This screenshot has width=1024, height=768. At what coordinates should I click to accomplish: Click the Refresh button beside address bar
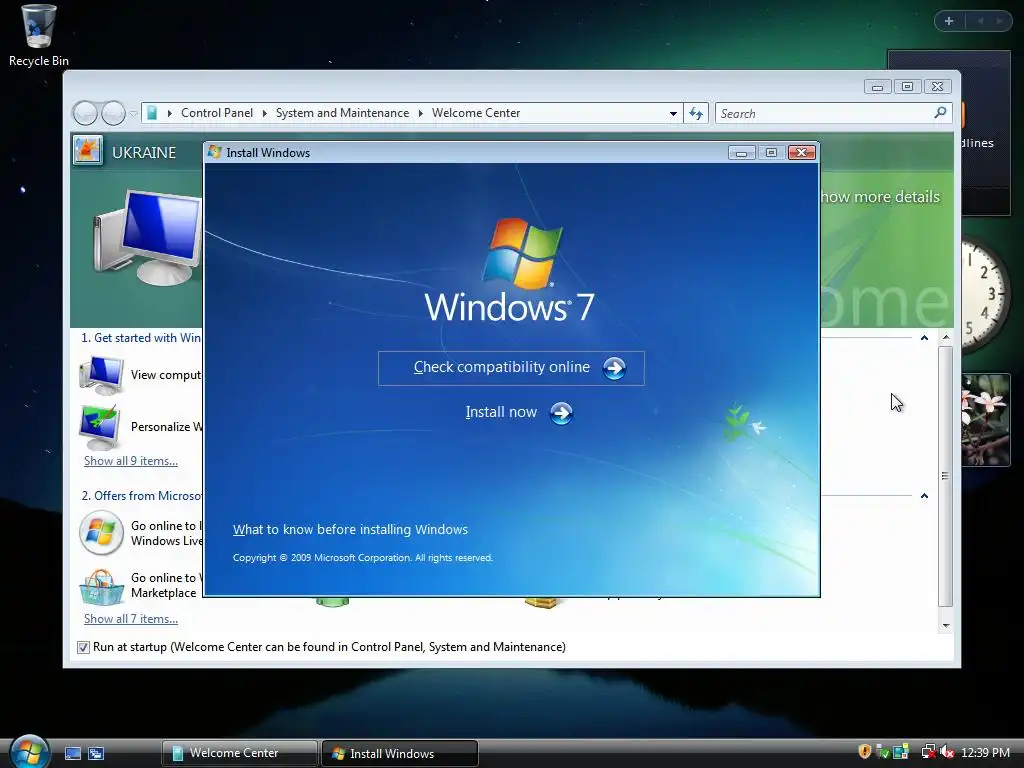(696, 114)
